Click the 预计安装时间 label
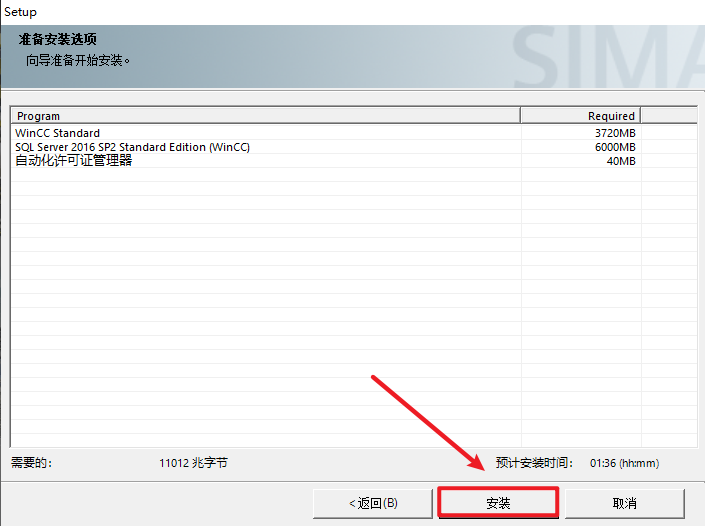The width and height of the screenshot is (705, 526). [x=534, y=463]
